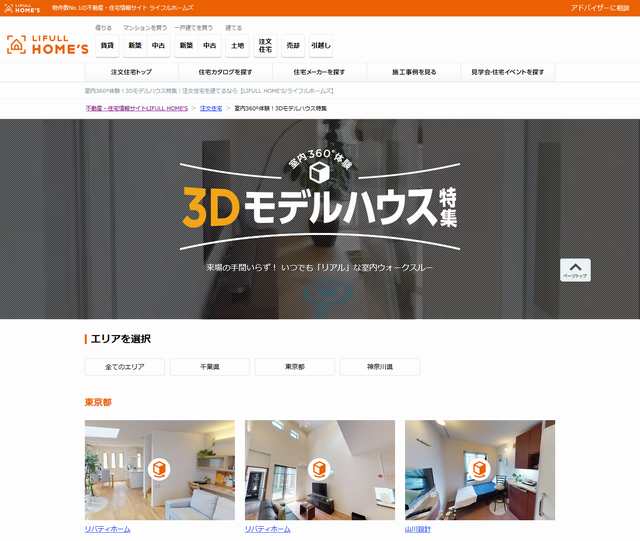The height and width of the screenshot is (541, 640).
Task: Click 3D cube icon on the white sofa room photo
Action: 160,469
